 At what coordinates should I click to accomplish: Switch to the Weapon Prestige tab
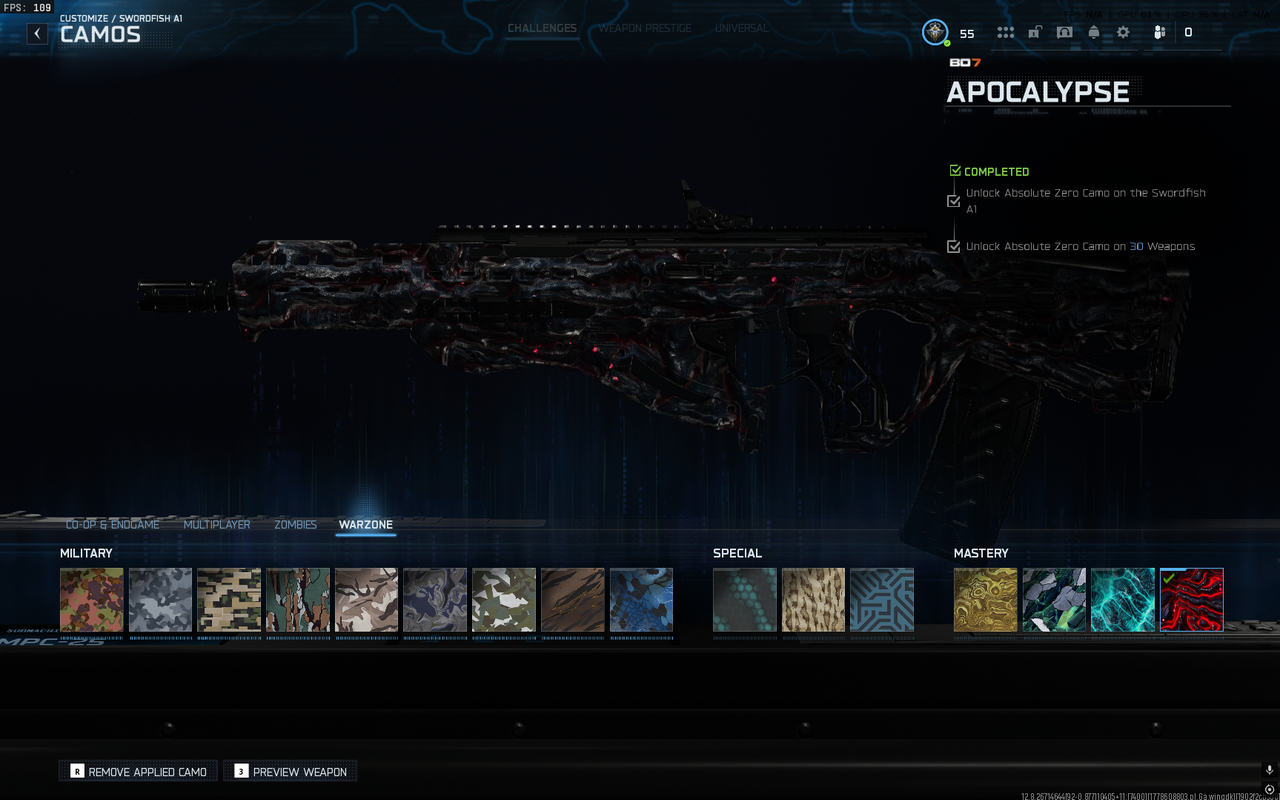coord(645,28)
